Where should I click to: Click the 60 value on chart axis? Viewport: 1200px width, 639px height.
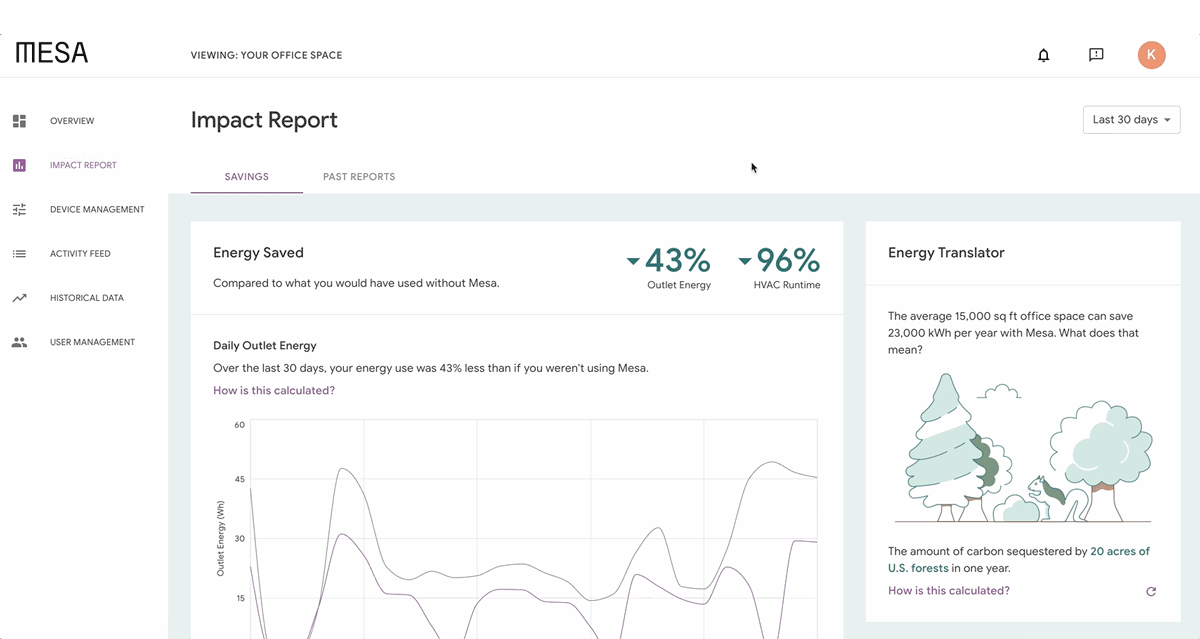[240, 425]
